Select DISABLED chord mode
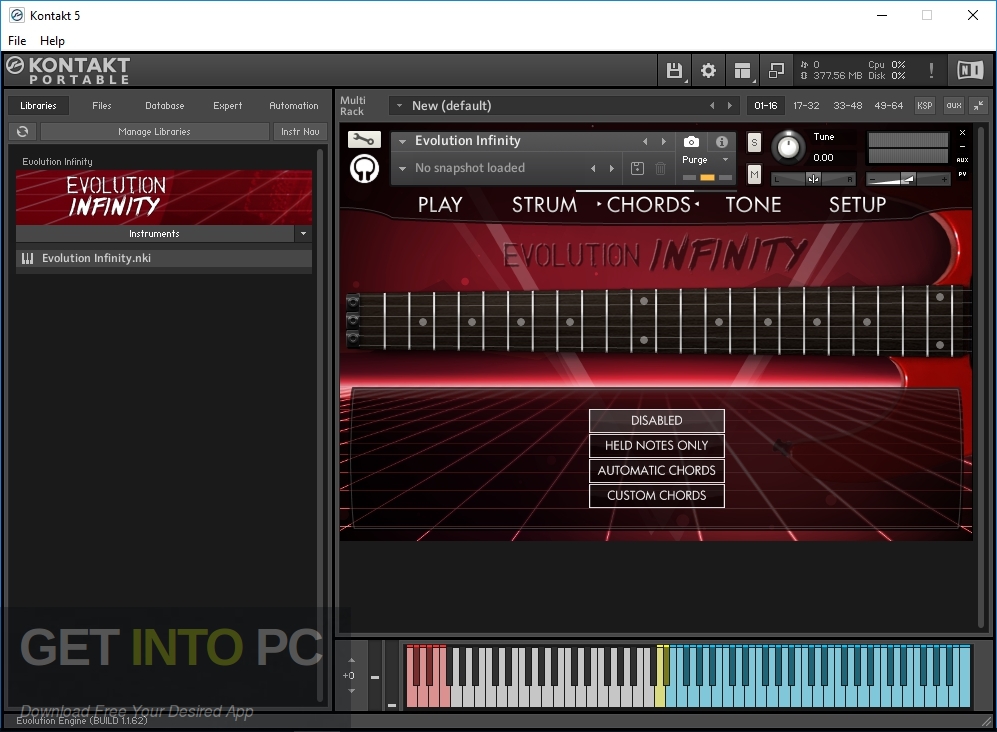 click(656, 420)
